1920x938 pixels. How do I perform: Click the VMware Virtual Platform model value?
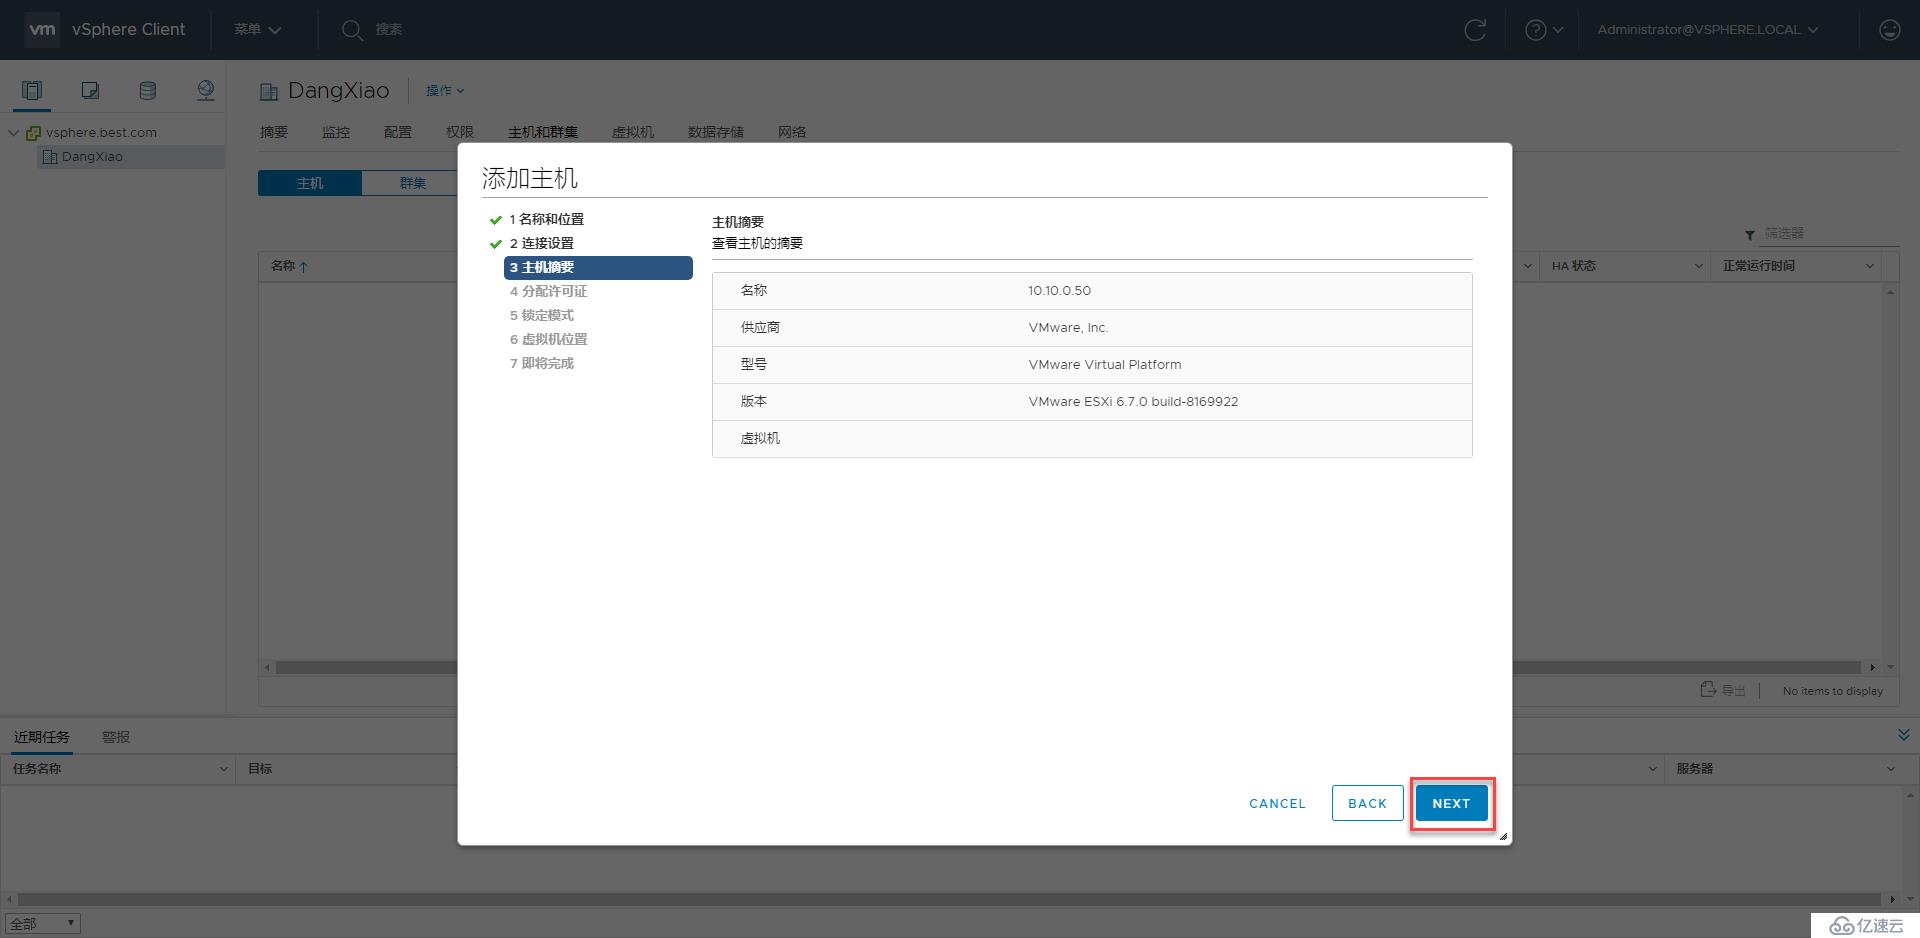[1105, 365]
